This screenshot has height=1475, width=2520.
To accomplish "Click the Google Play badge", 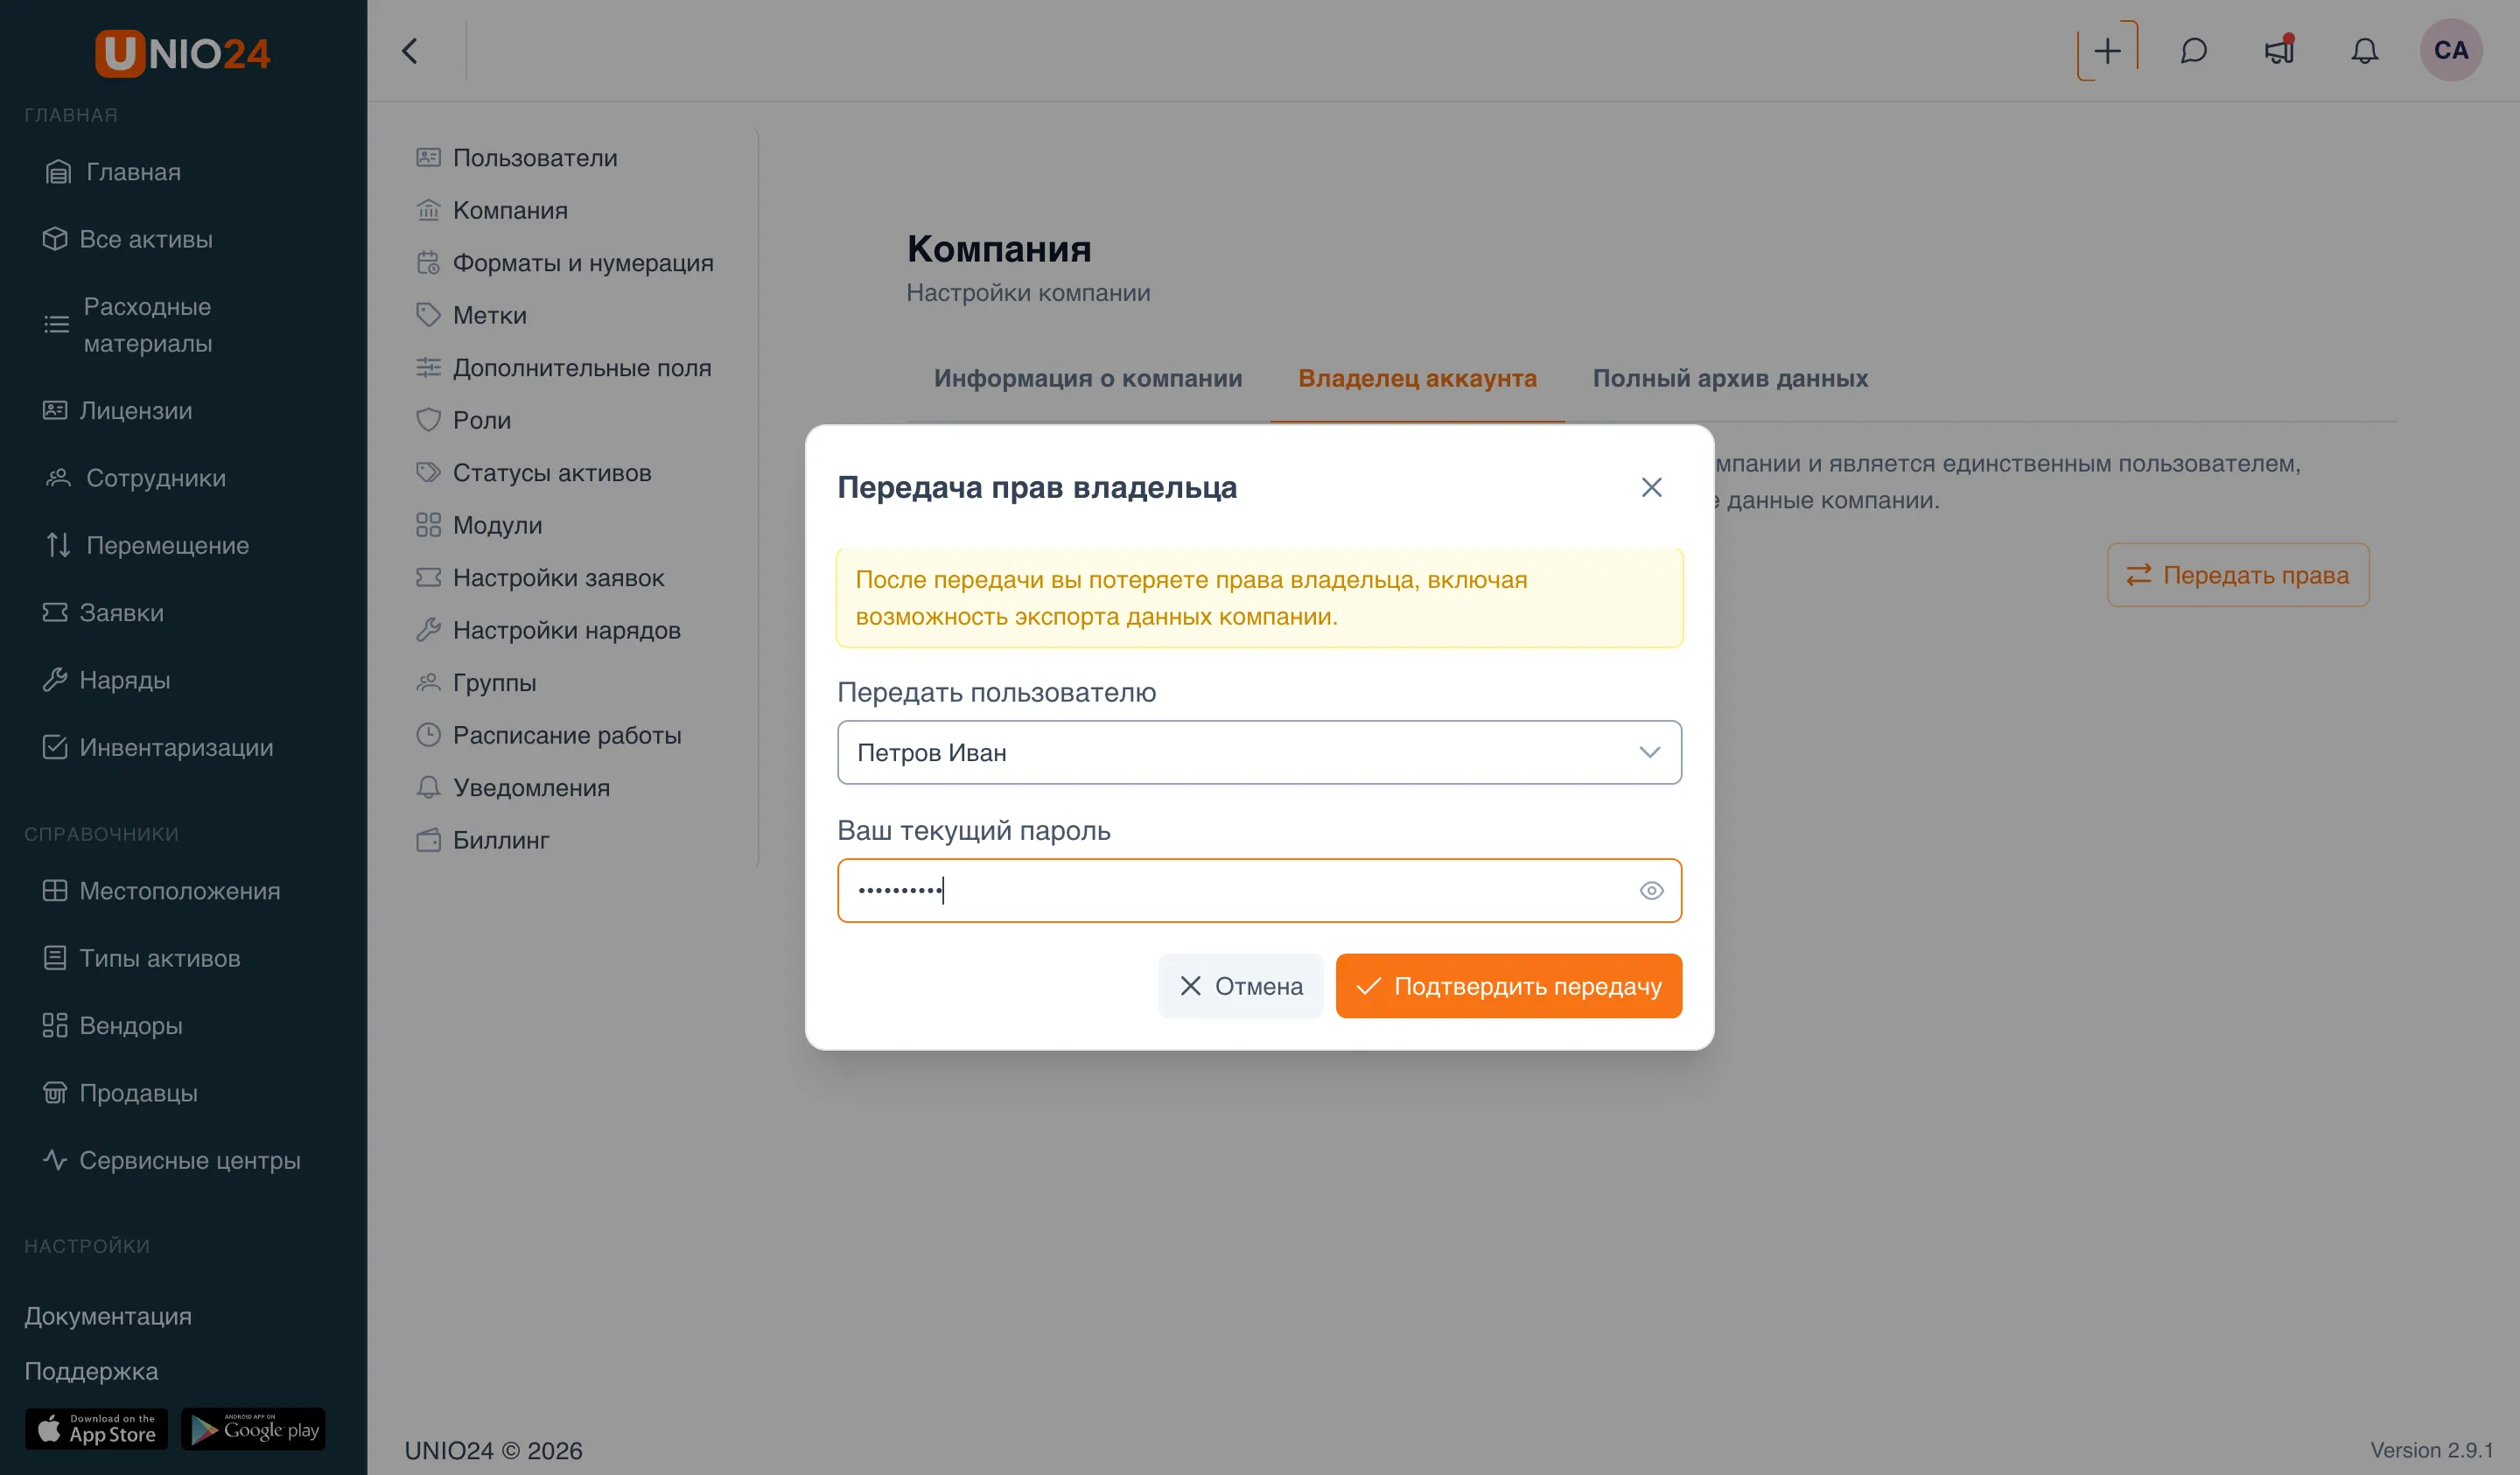I will [253, 1429].
